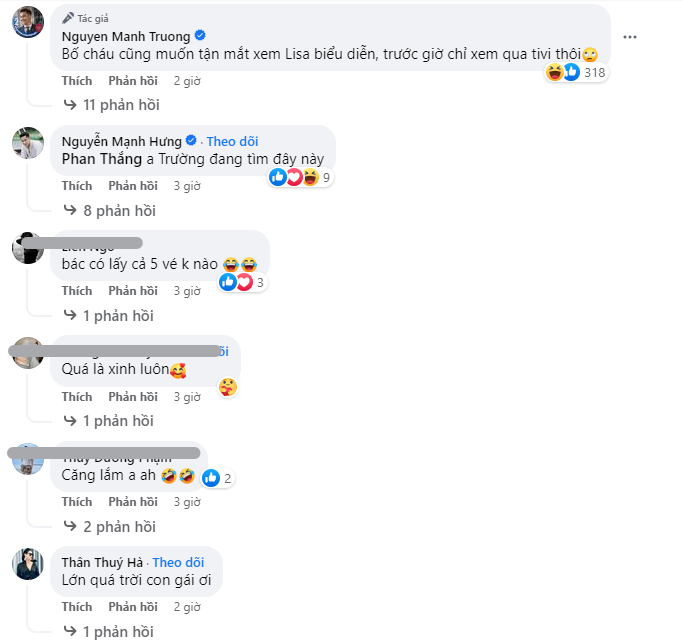Click Theo dõi next to Thân Thuý Hà
This screenshot has height=640, width=683.
coord(178,562)
